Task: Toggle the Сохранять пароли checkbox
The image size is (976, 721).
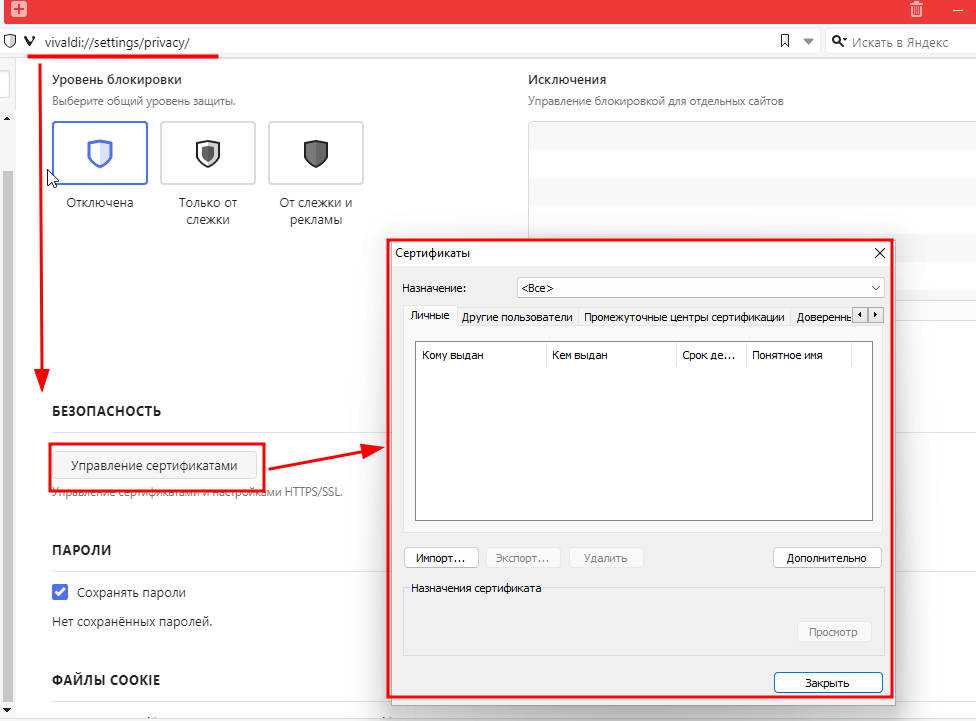Action: pyautogui.click(x=60, y=592)
